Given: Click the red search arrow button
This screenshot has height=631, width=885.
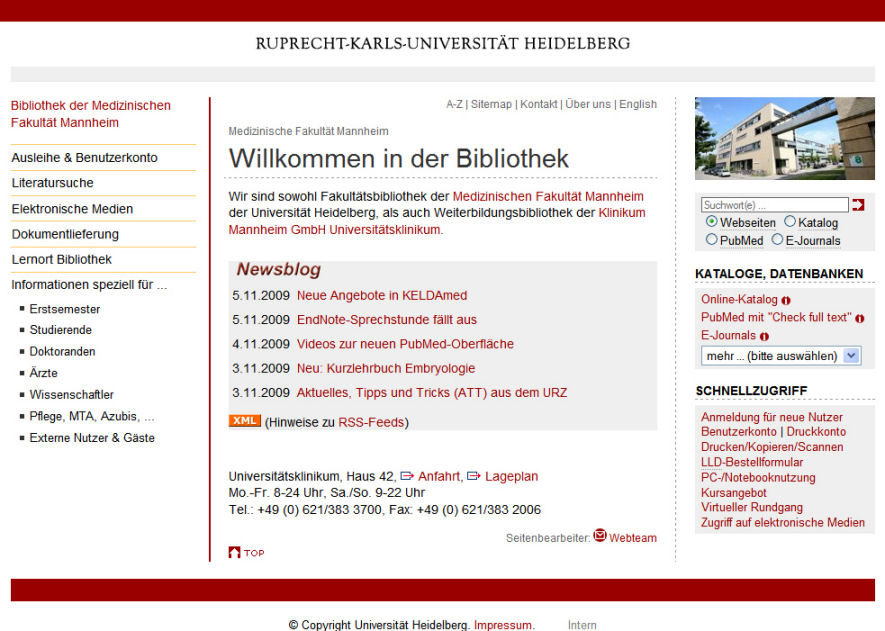Looking at the screenshot, I should click(858, 205).
